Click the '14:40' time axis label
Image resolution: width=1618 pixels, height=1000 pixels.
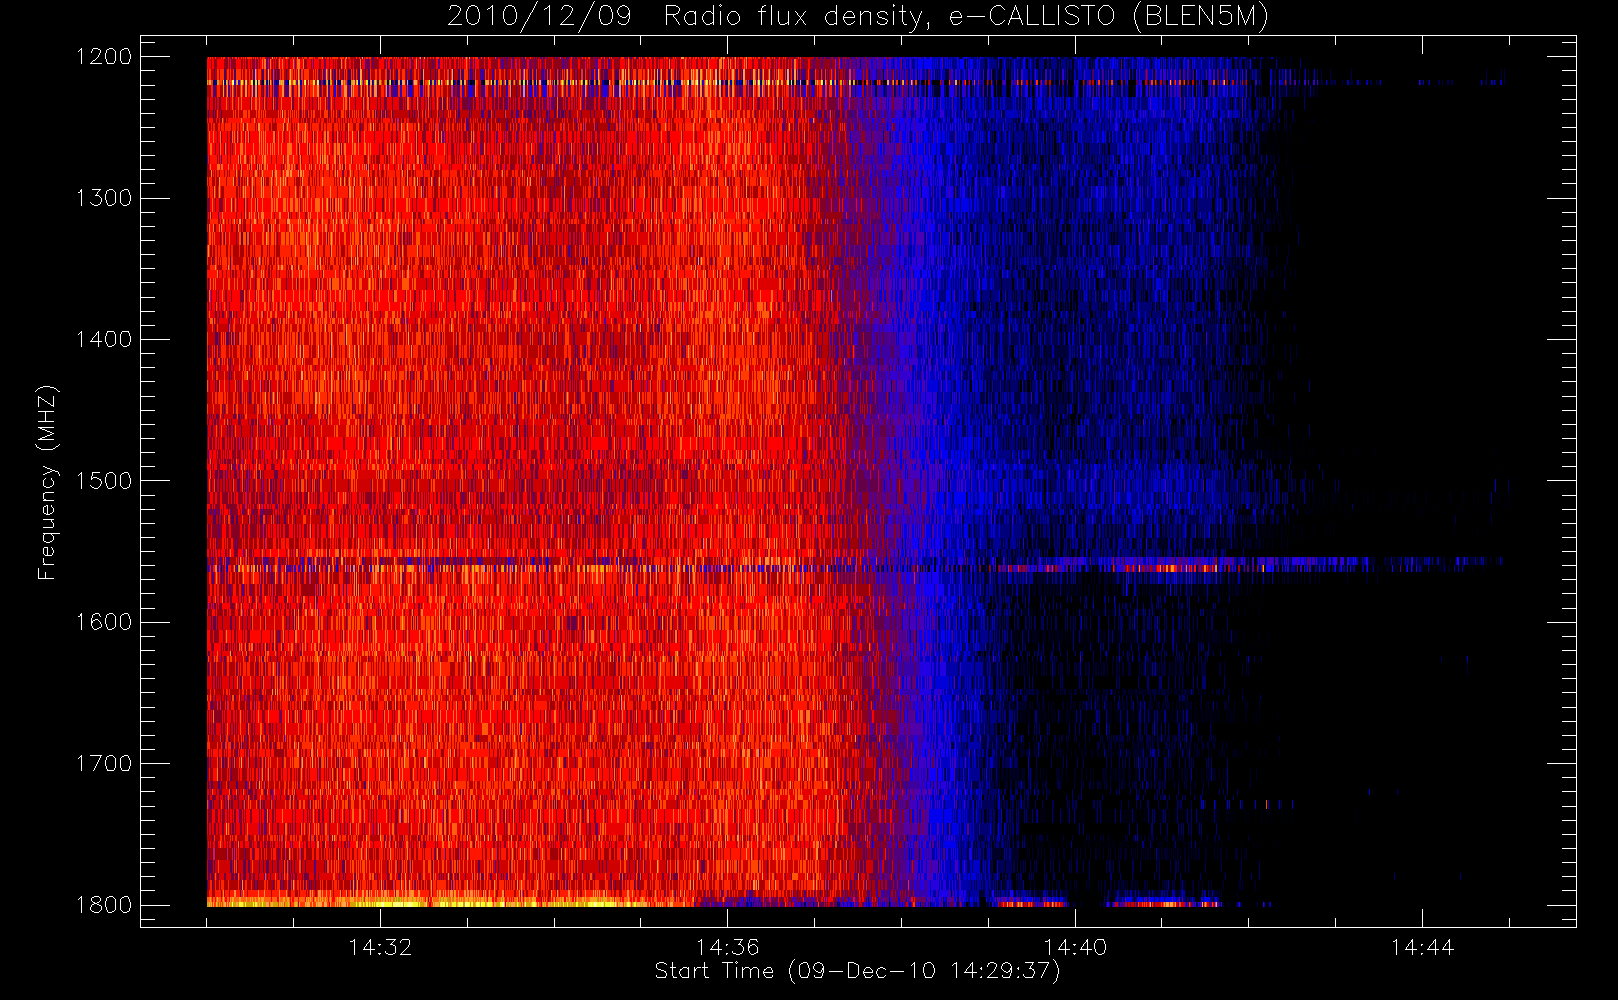coord(1075,947)
